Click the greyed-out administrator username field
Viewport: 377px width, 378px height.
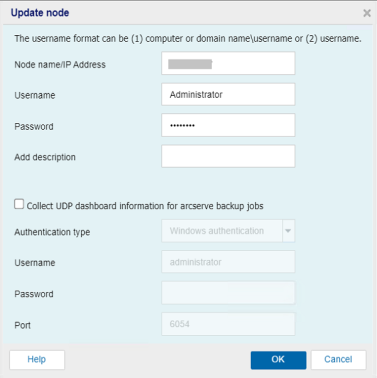(x=228, y=262)
